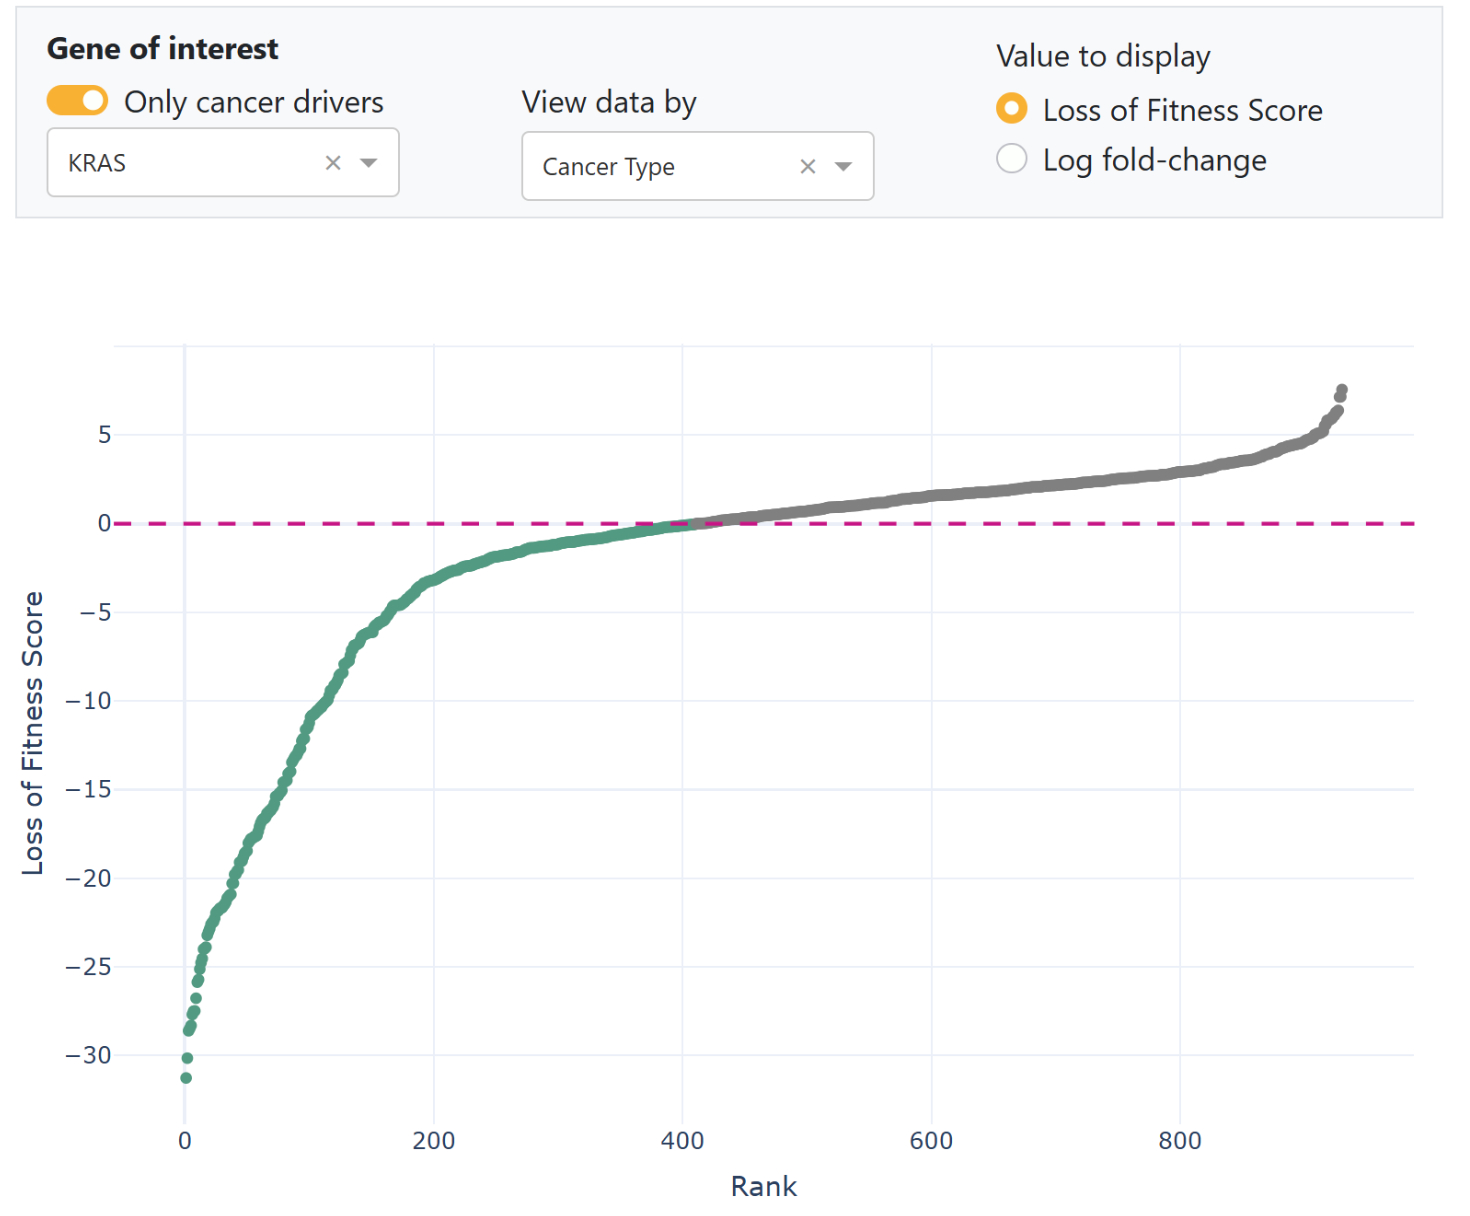
Task: Open the KRAS gene dropdown arrow
Action: [369, 163]
